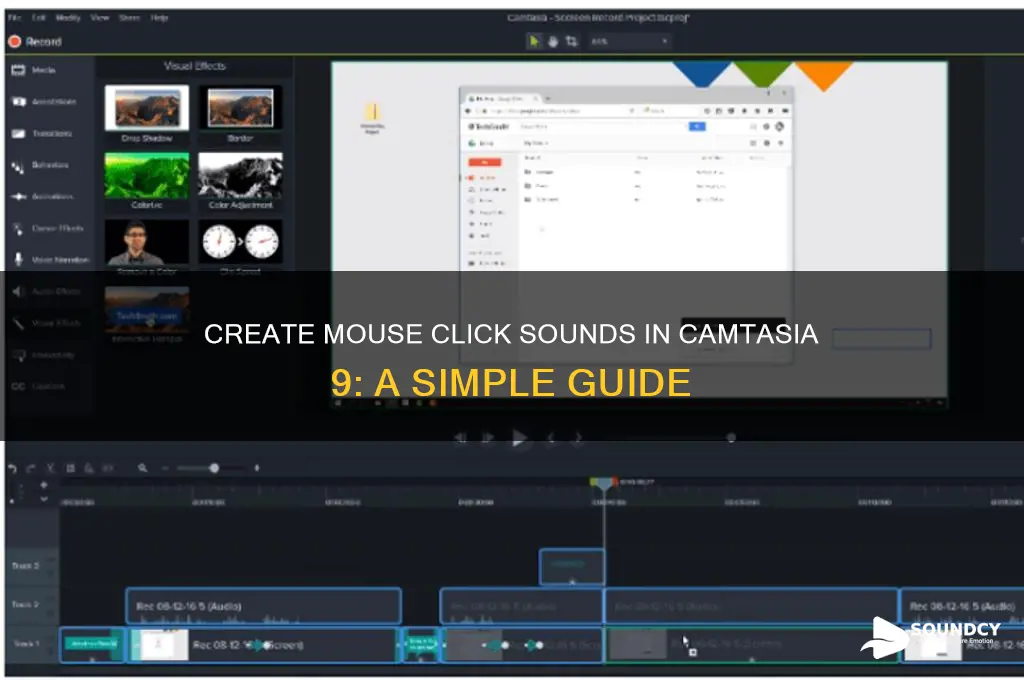This screenshot has width=1024, height=680.
Task: Click the playback scrubber knob below canvas
Action: [x=731, y=438]
